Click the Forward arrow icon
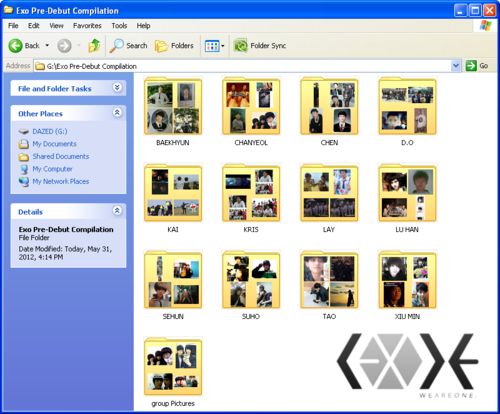This screenshot has width=500, height=414. tap(64, 46)
